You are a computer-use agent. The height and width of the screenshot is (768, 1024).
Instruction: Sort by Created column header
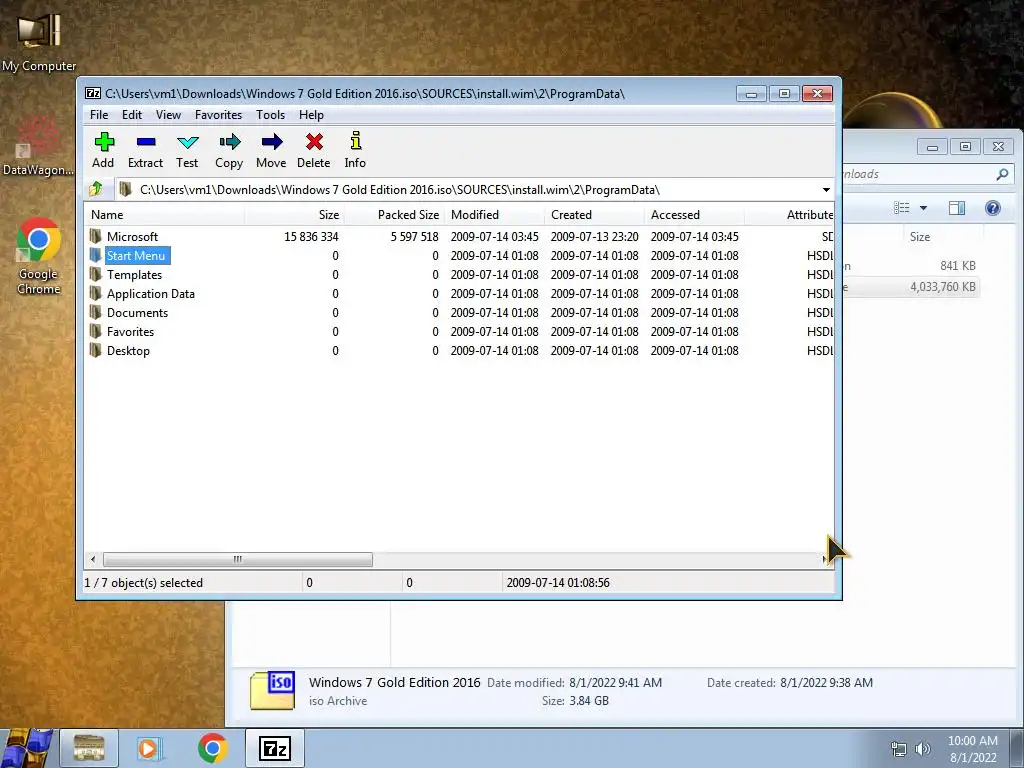coord(594,214)
